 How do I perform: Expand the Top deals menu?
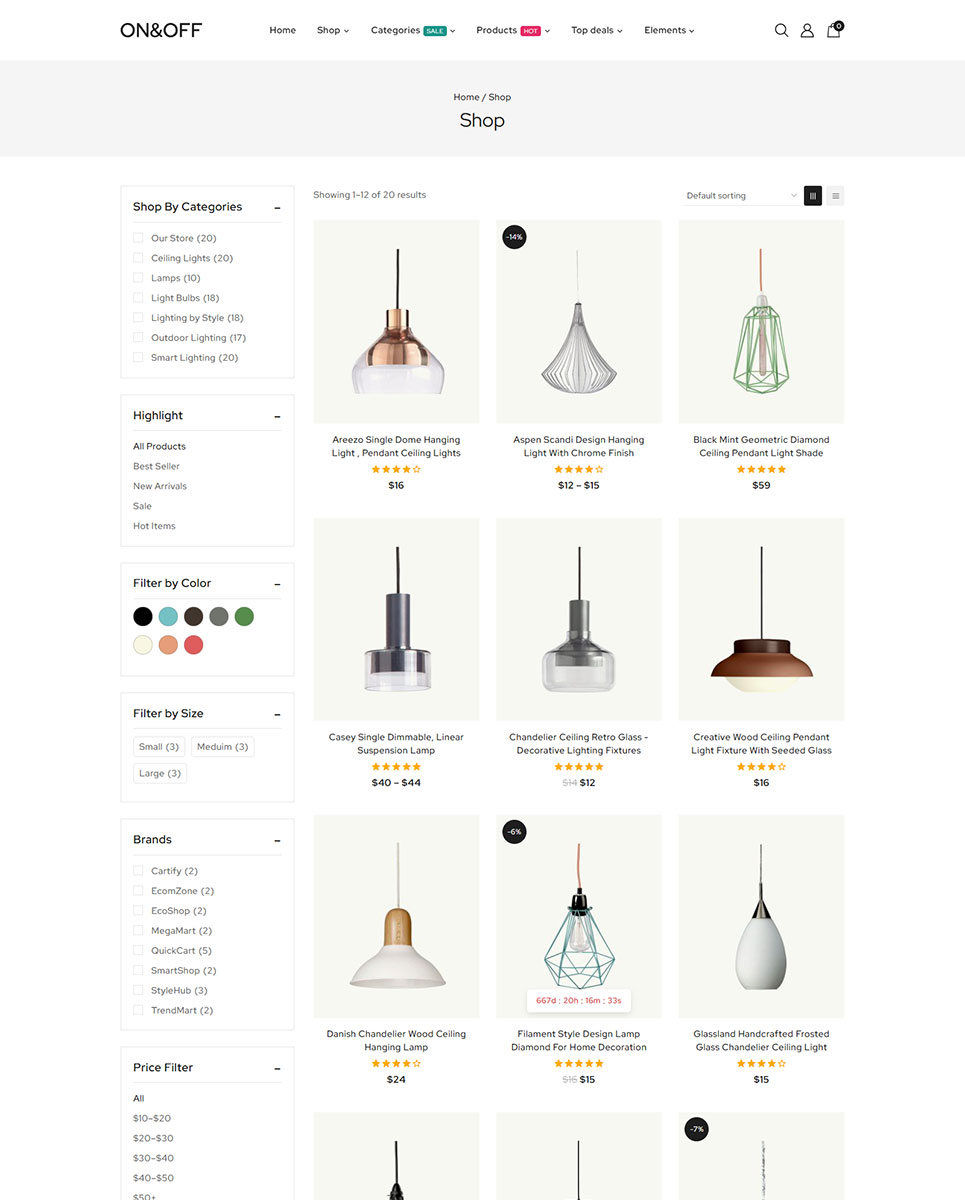click(596, 30)
